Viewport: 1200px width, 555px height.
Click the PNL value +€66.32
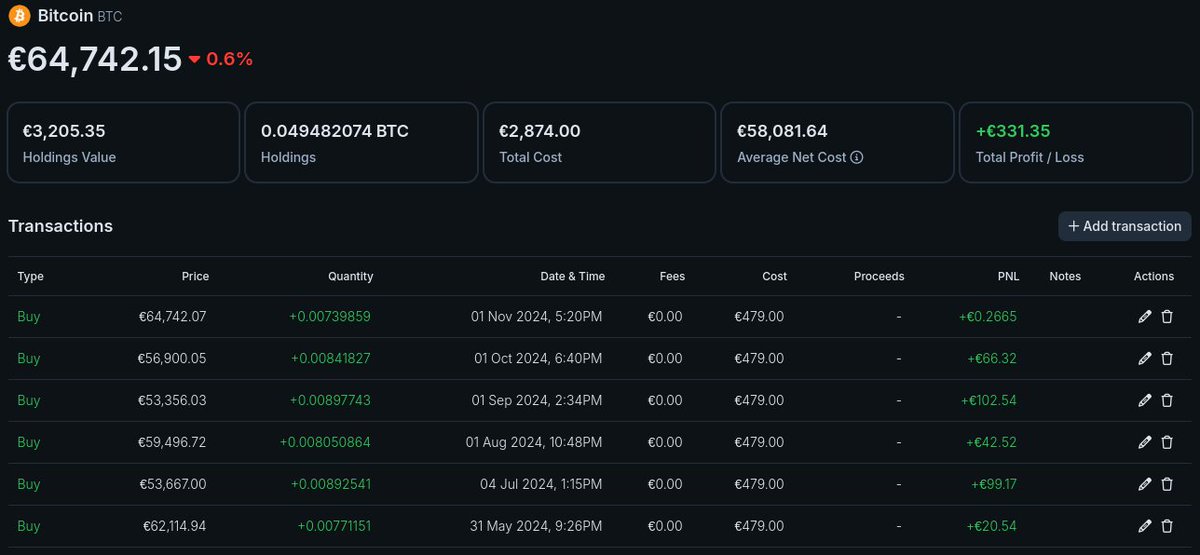[x=992, y=359]
